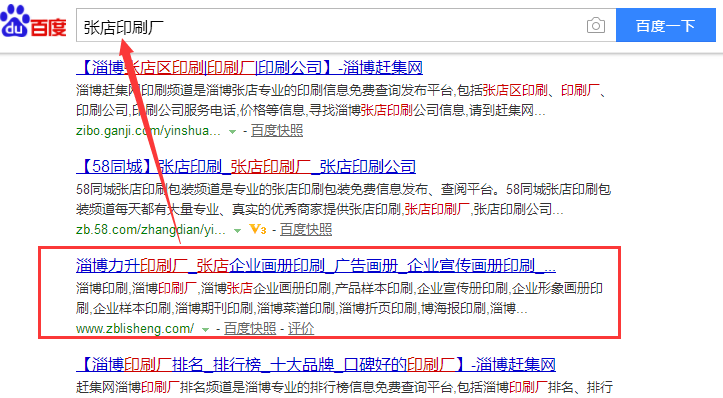Open 百度快照 for the zblisheng result

coord(249,328)
